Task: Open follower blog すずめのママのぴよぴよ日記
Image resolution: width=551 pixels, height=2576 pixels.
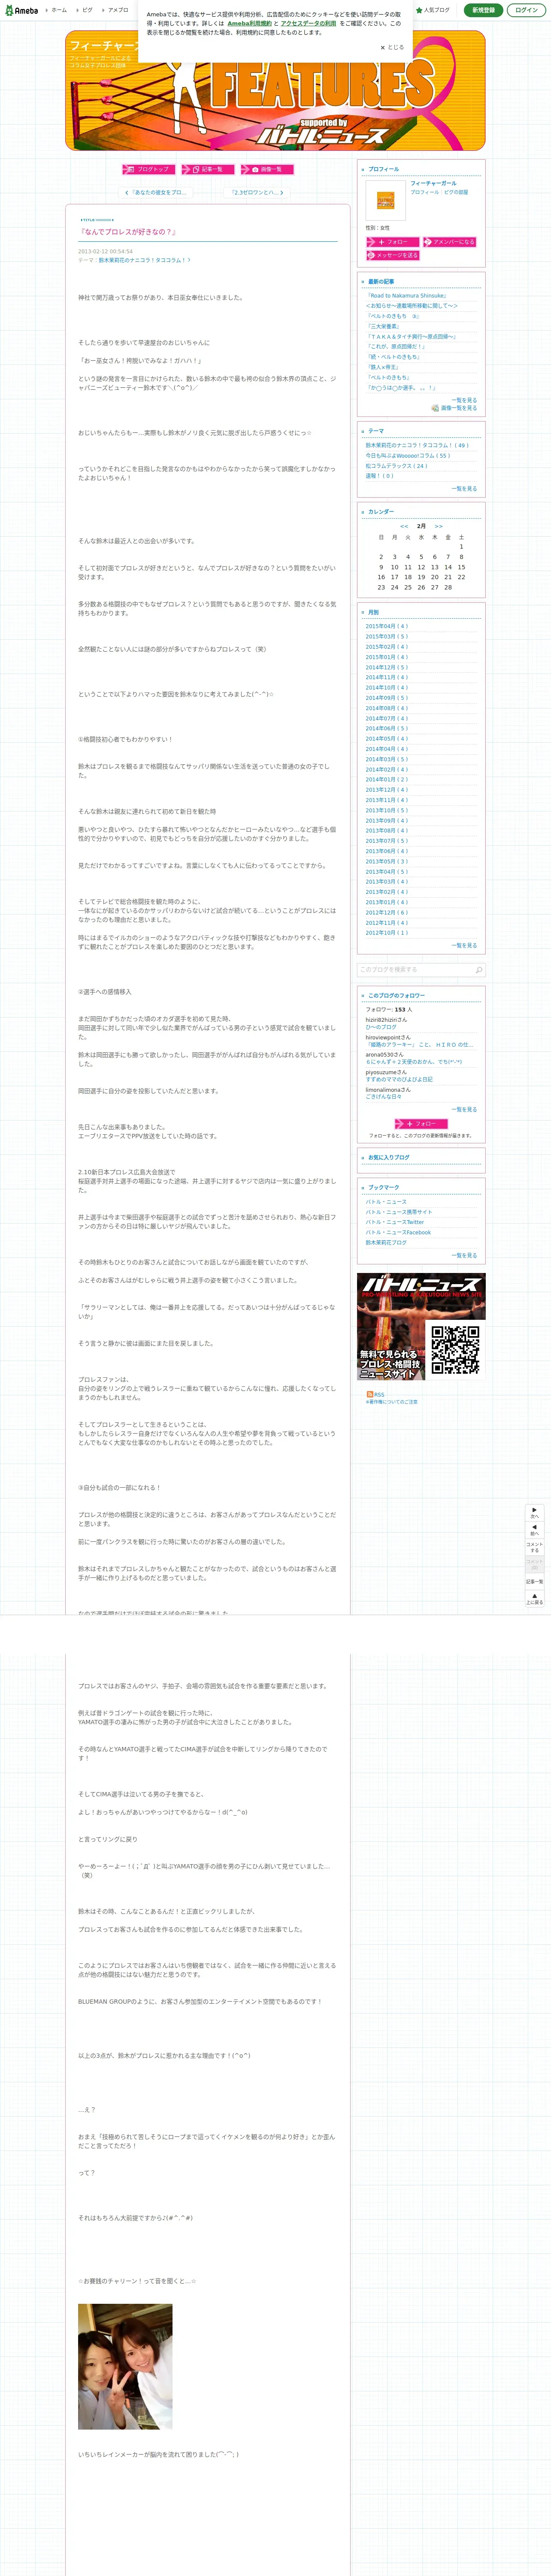Action: [399, 1080]
